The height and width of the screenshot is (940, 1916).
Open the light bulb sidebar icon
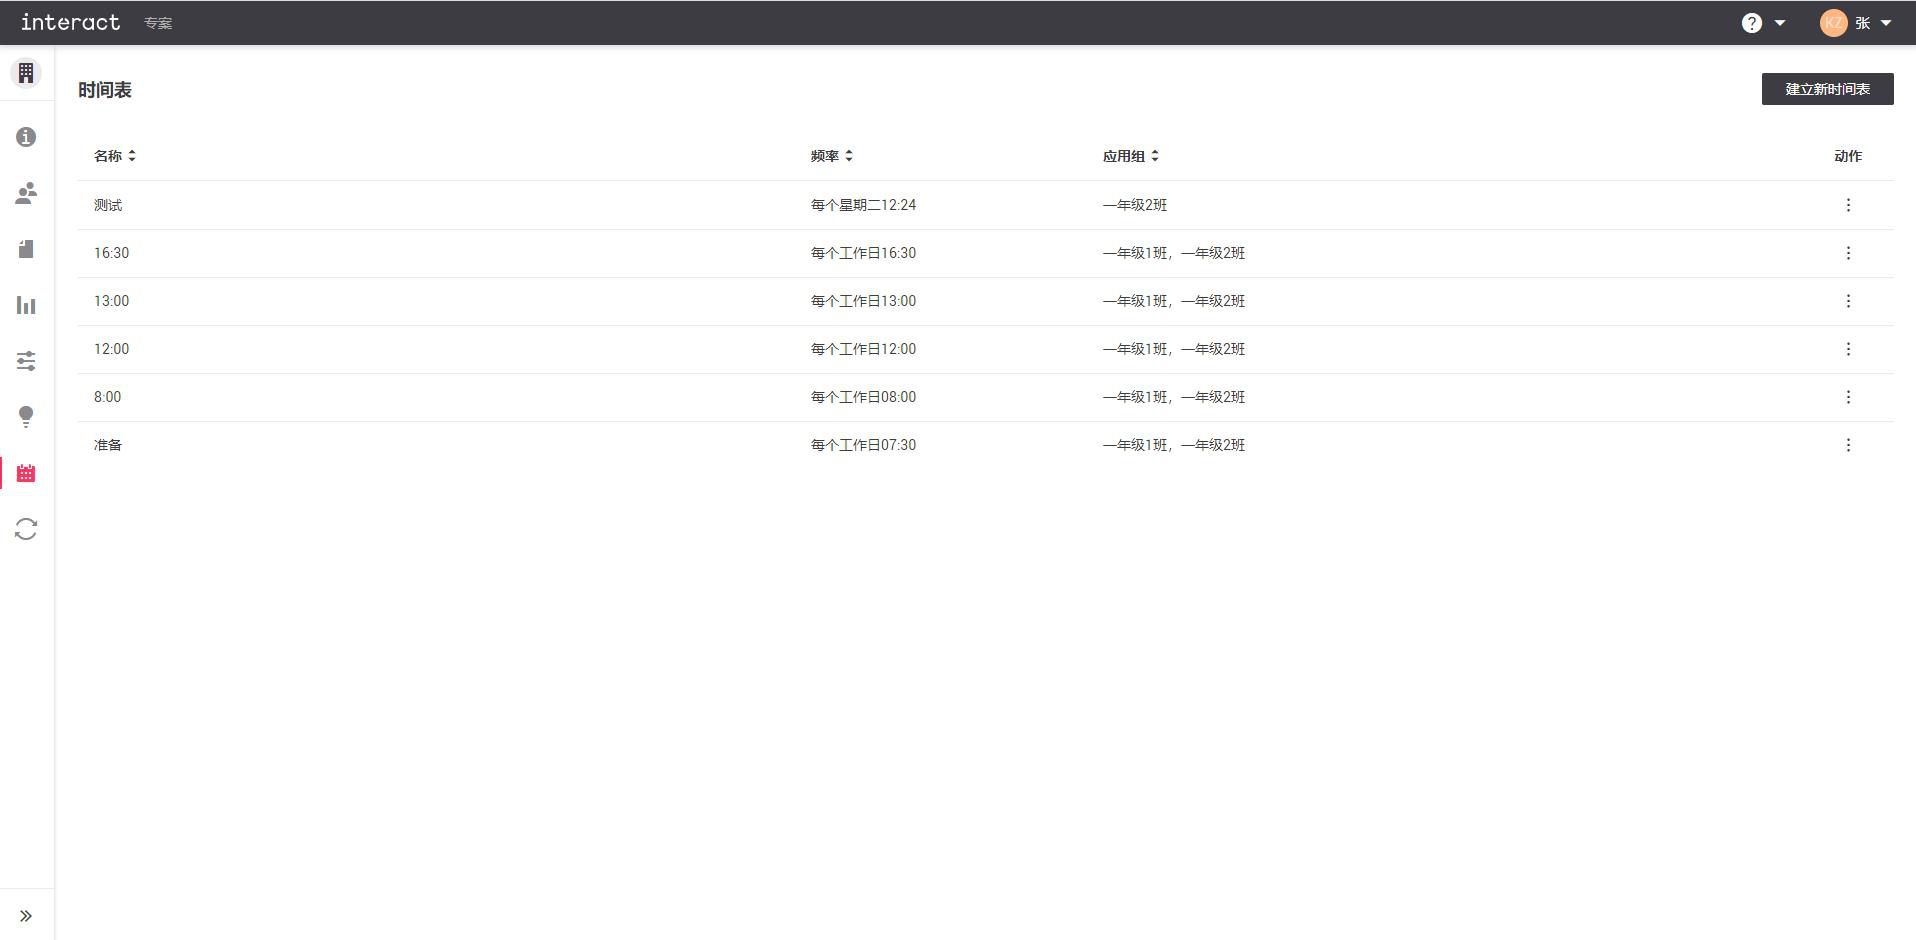[x=26, y=417]
